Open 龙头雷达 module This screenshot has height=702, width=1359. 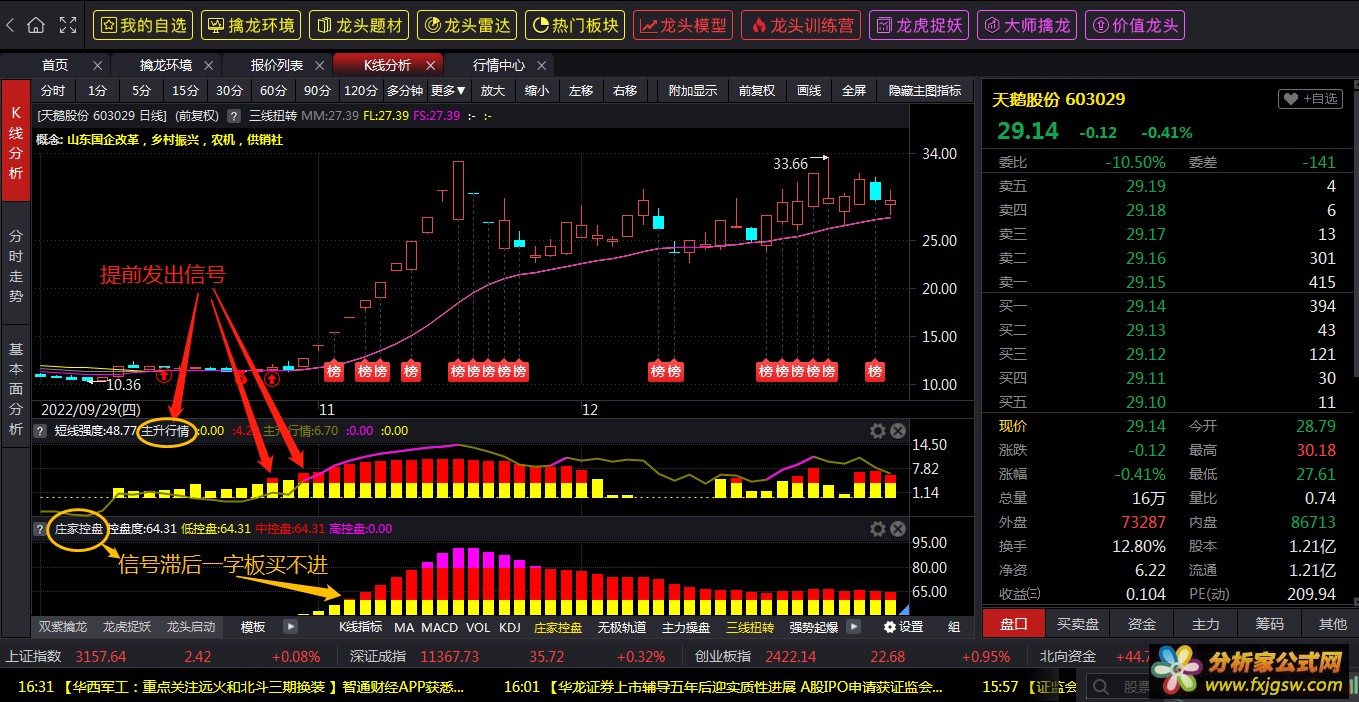(x=467, y=25)
